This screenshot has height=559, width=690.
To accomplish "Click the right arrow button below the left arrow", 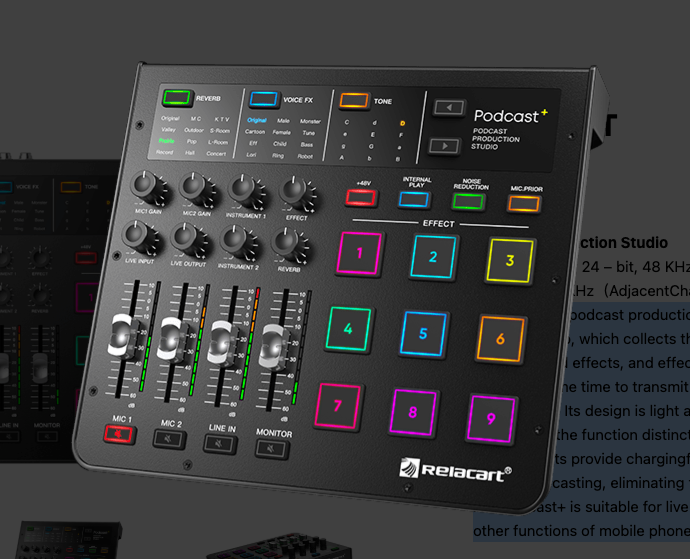I will pyautogui.click(x=444, y=146).
